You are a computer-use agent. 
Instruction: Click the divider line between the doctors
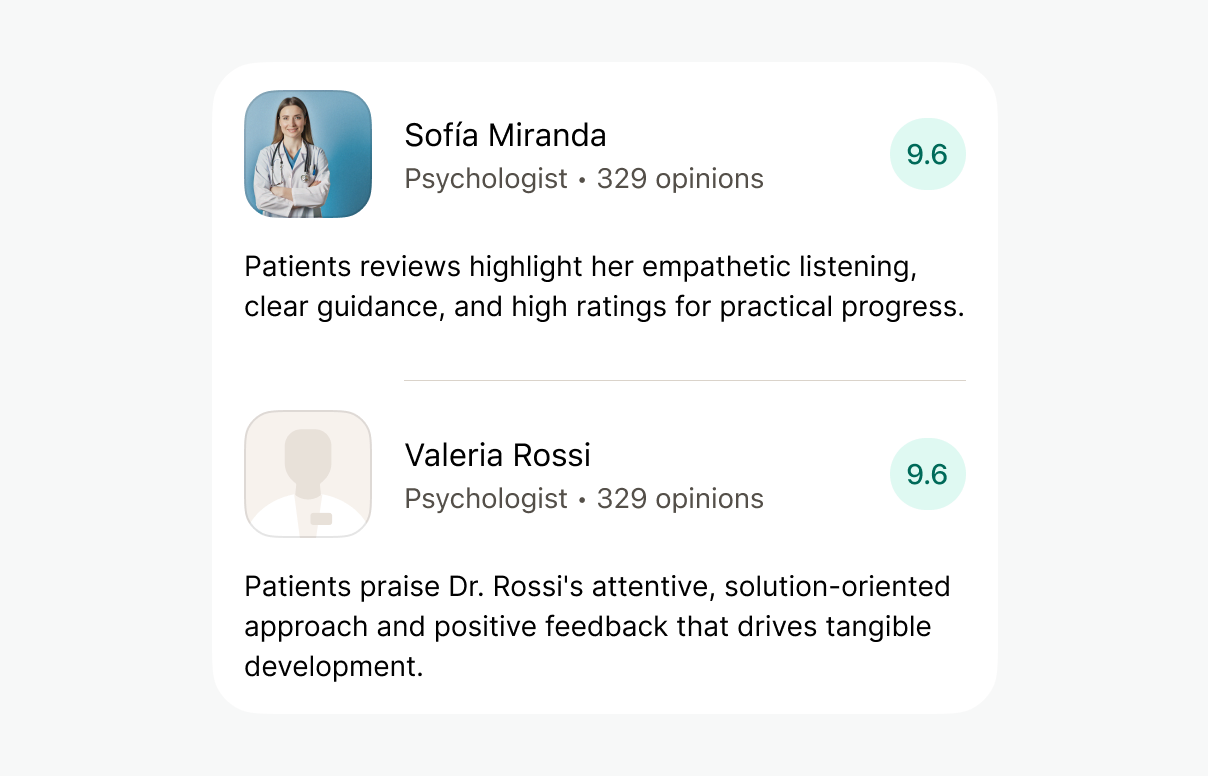[684, 380]
